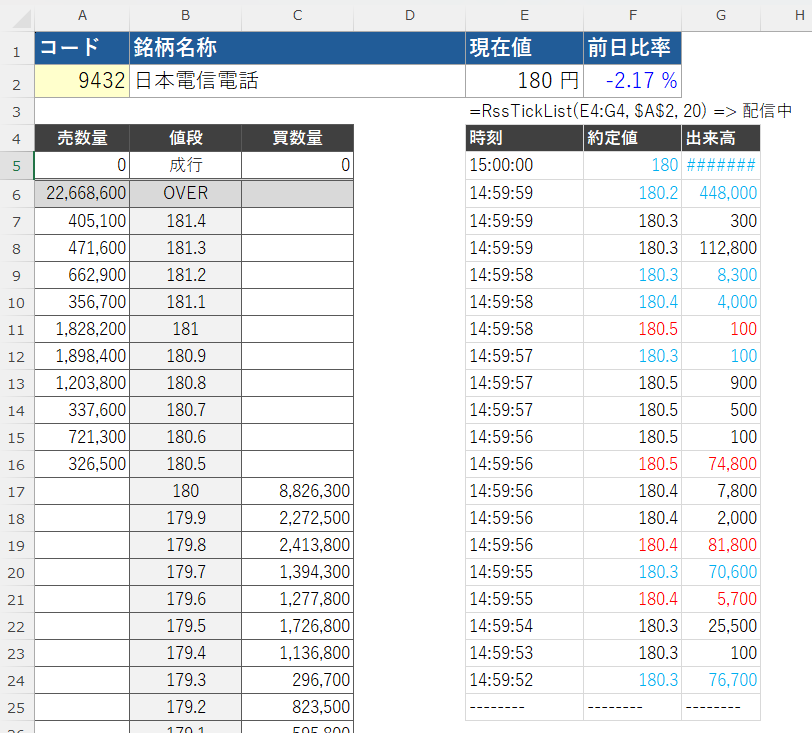Image resolution: width=812 pixels, height=733 pixels.
Task: Select row 25 header
Action: (17, 707)
